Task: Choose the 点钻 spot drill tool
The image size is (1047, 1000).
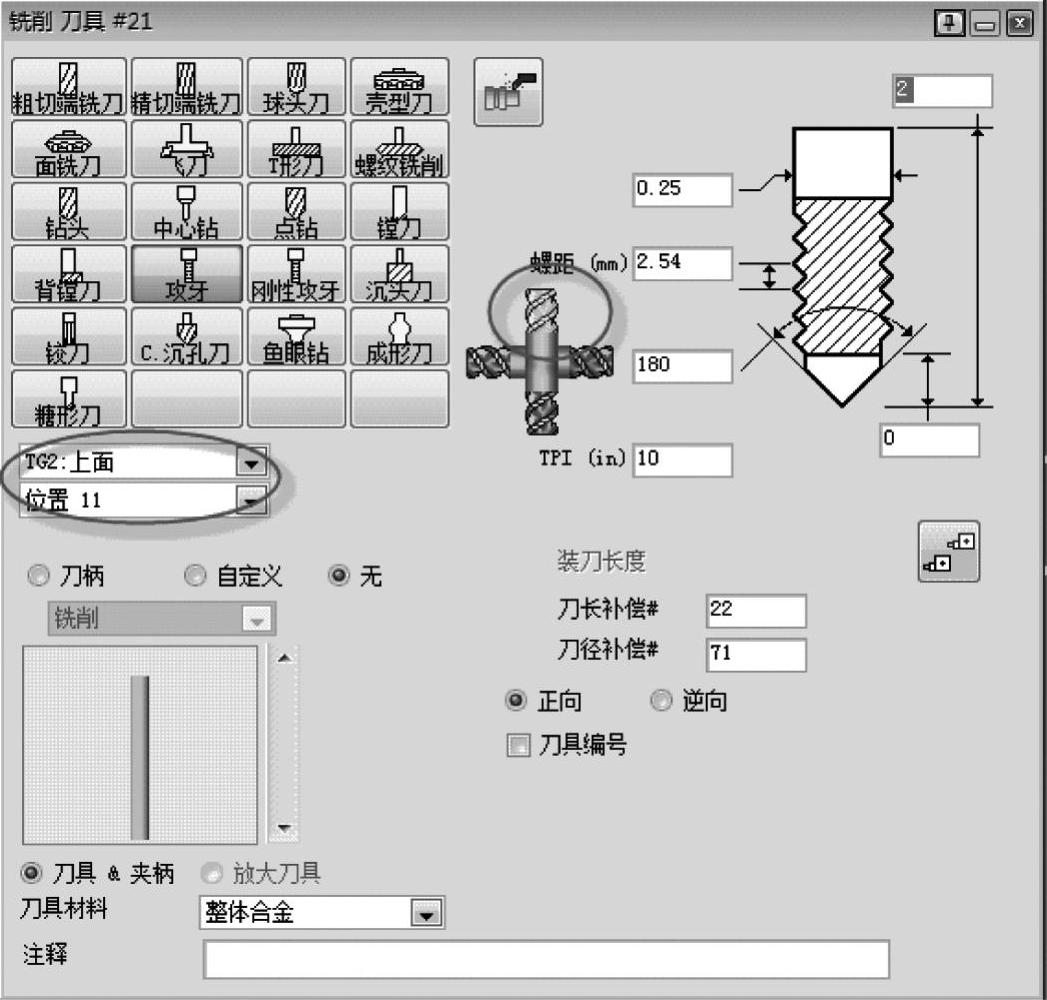Action: pos(296,212)
